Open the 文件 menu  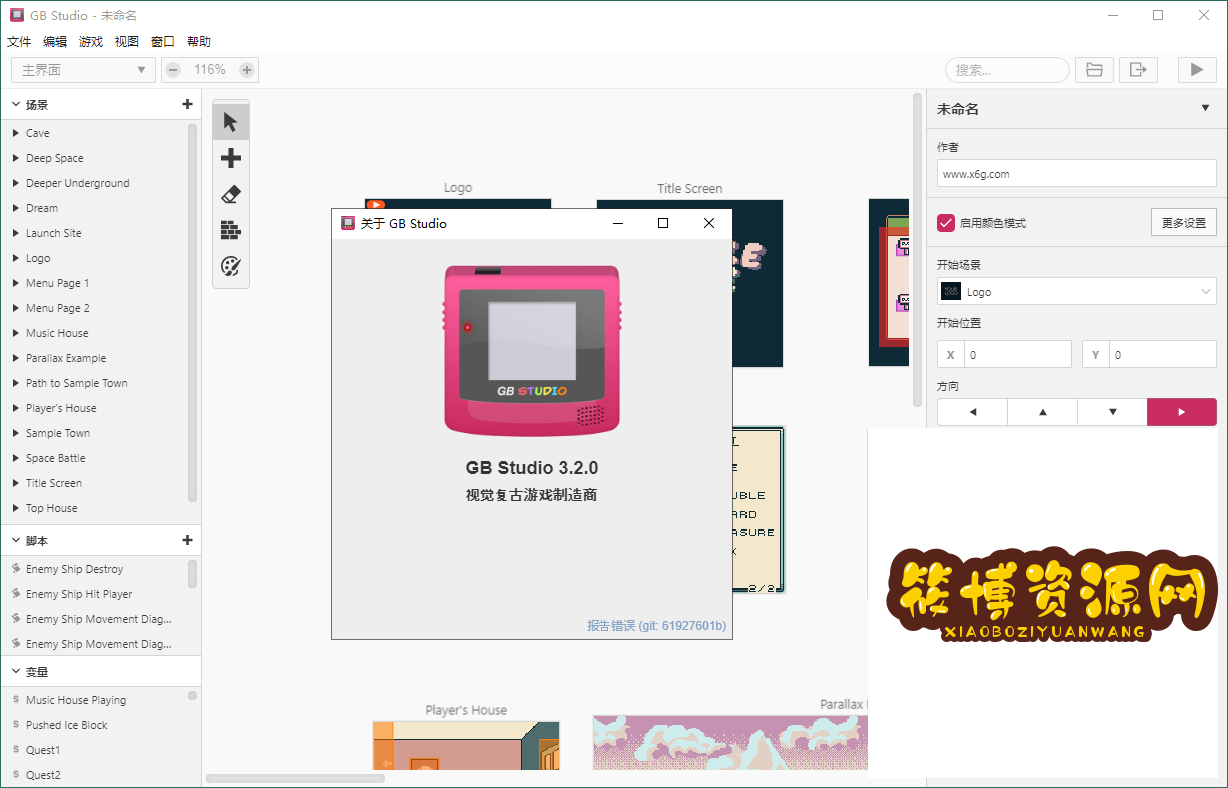(x=19, y=42)
